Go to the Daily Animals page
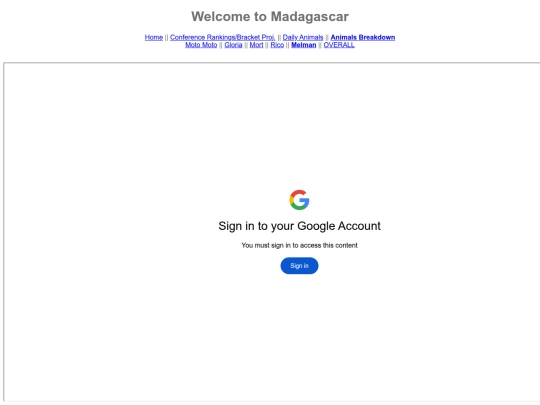This screenshot has height=405, width=540. click(x=303, y=37)
